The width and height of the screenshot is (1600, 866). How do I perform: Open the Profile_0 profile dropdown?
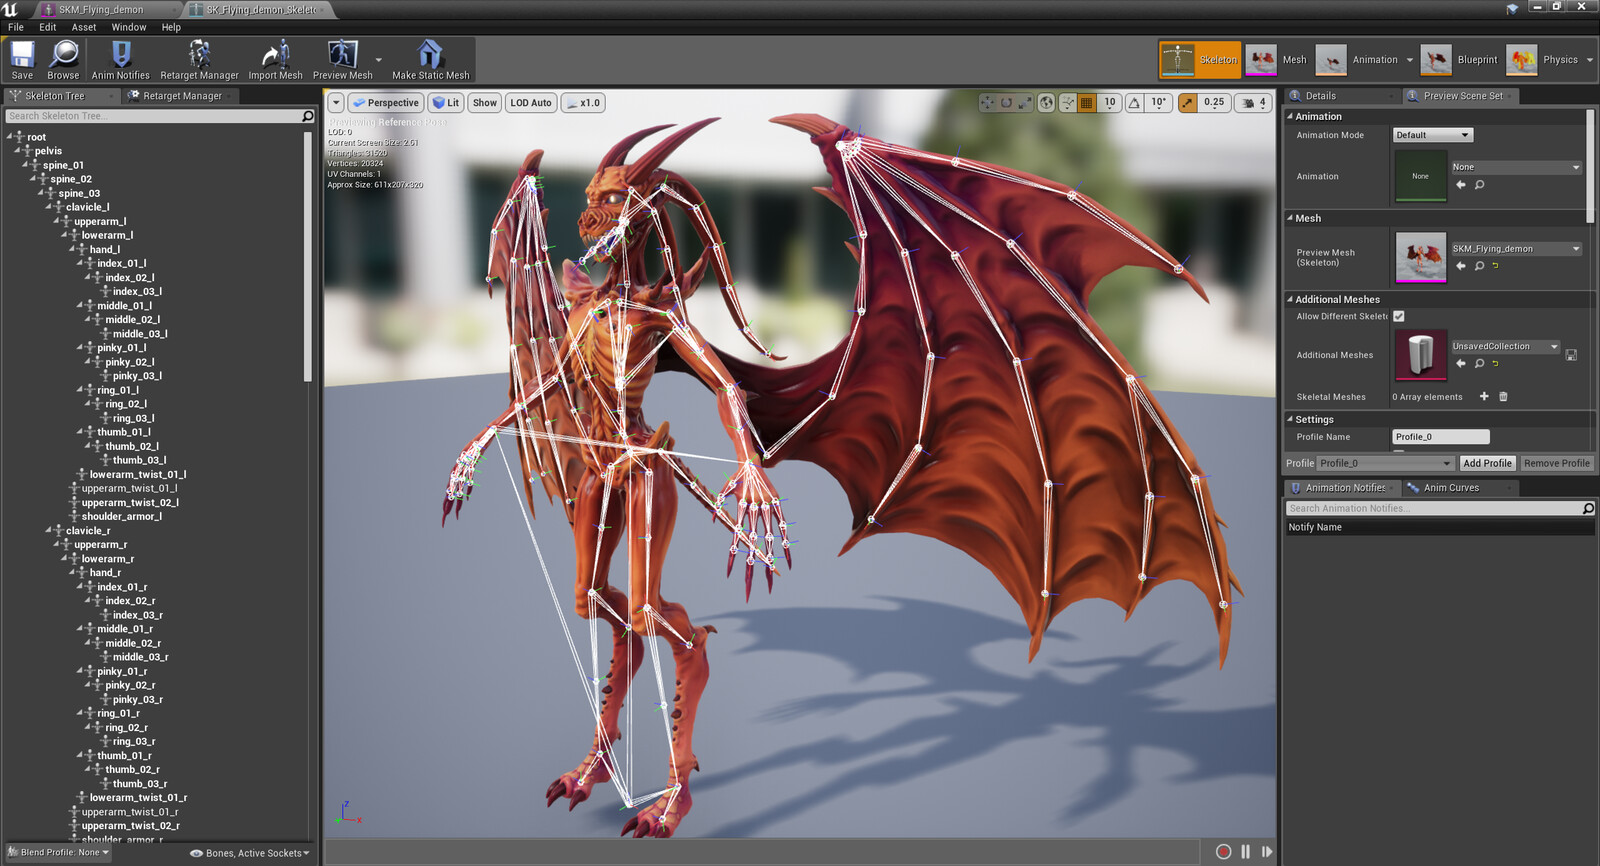coord(1385,463)
